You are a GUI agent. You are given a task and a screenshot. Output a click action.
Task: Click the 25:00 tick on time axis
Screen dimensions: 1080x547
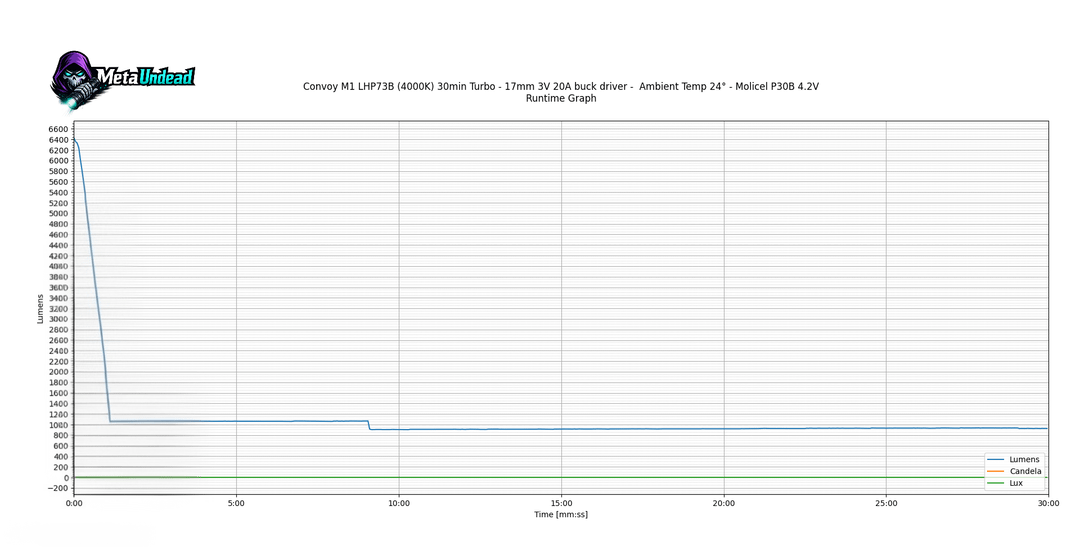click(x=885, y=503)
